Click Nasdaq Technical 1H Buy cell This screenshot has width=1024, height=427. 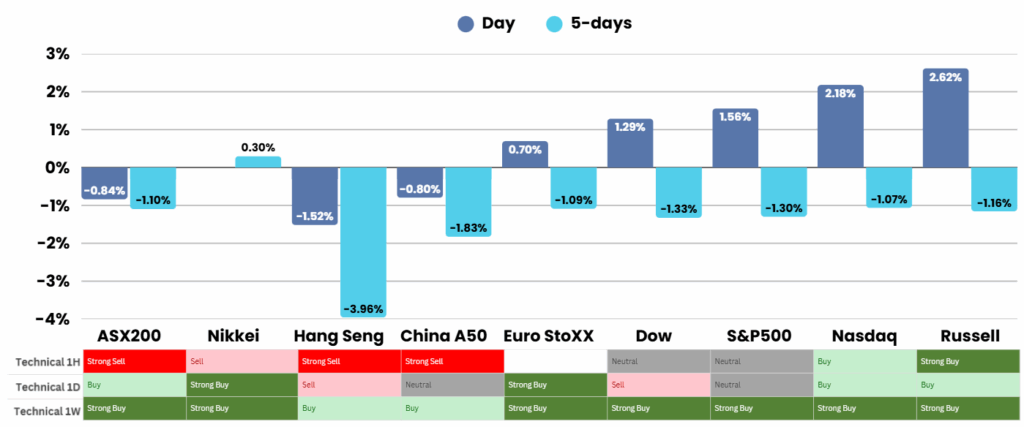(x=865, y=360)
